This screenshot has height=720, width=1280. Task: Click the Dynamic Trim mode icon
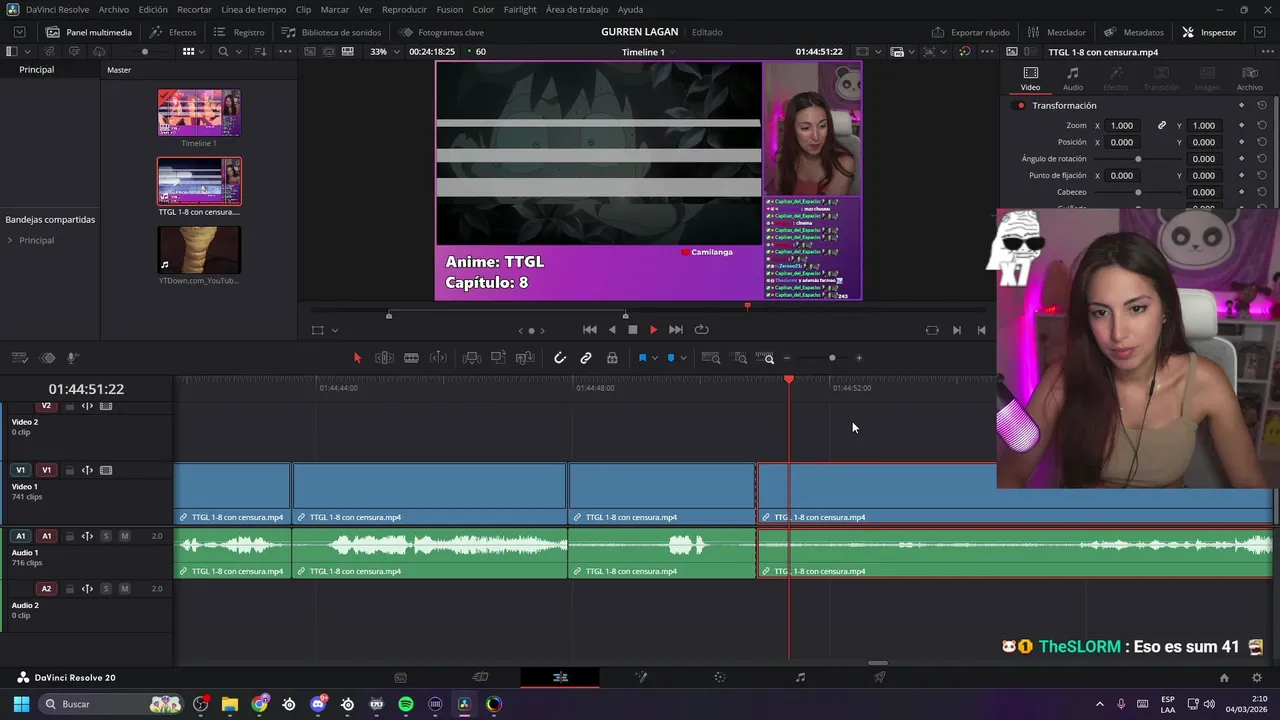438,358
